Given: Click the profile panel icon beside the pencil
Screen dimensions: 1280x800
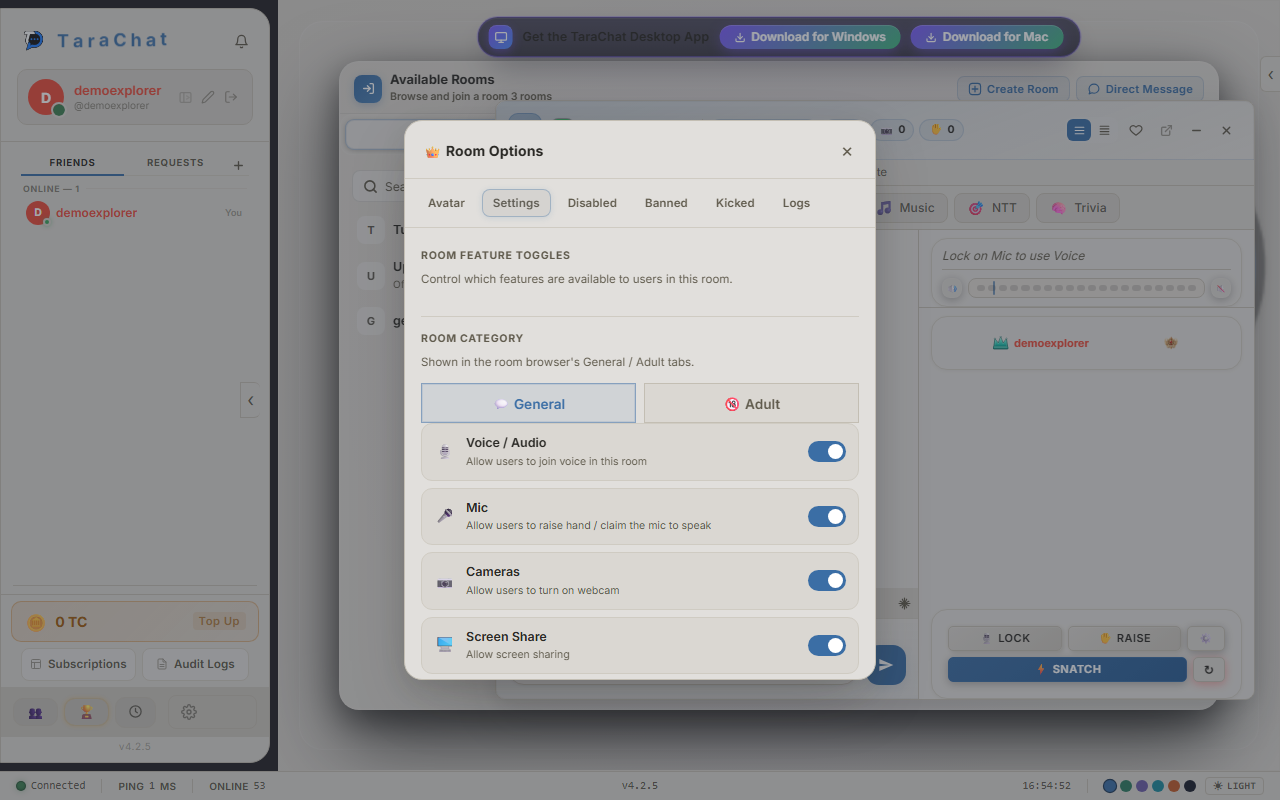Looking at the screenshot, I should [x=185, y=97].
